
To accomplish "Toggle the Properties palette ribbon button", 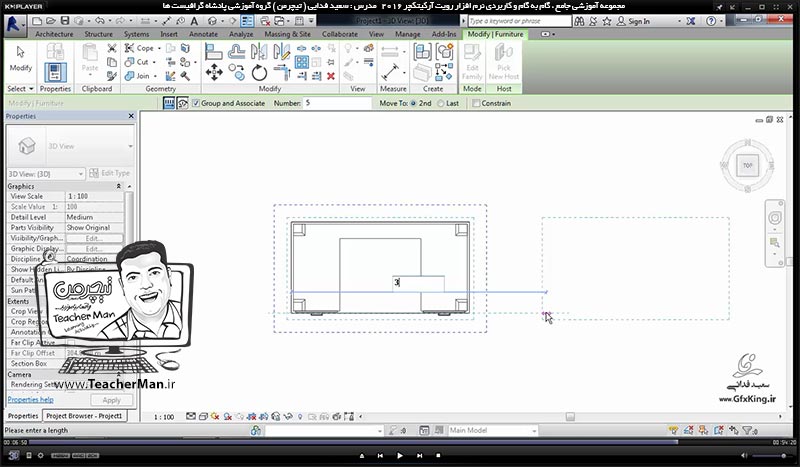I will (55, 73).
